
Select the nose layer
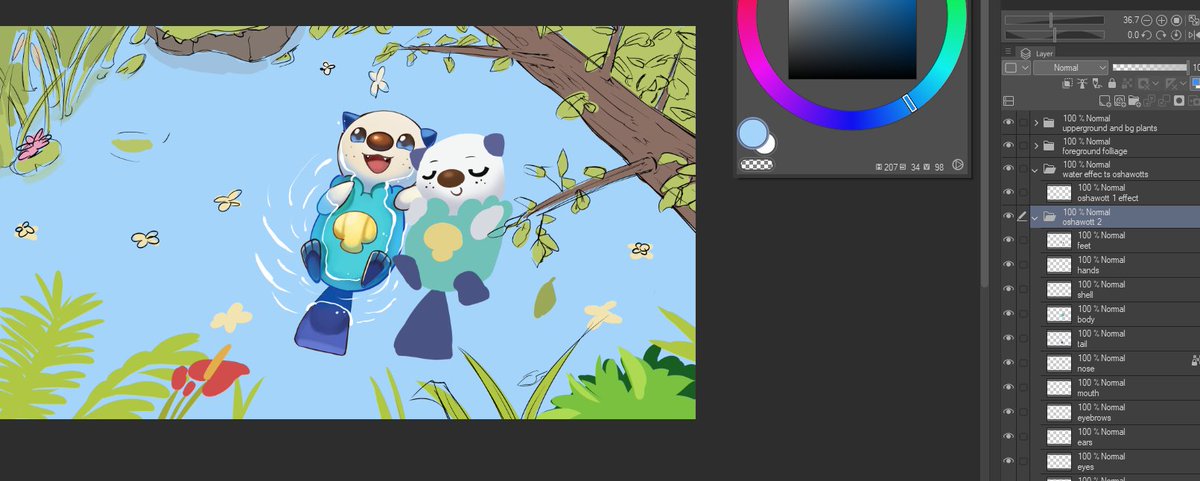1115,363
